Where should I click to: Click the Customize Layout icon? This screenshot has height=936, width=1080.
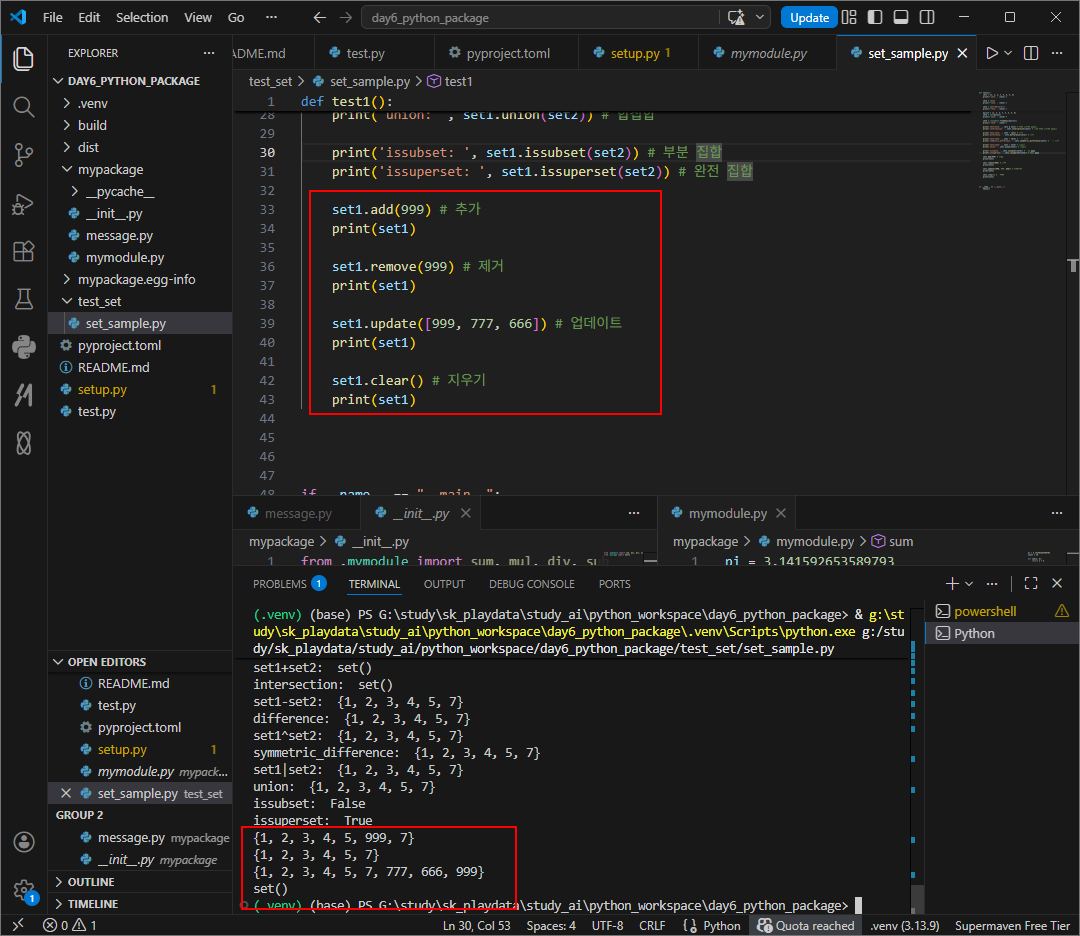click(x=849, y=17)
